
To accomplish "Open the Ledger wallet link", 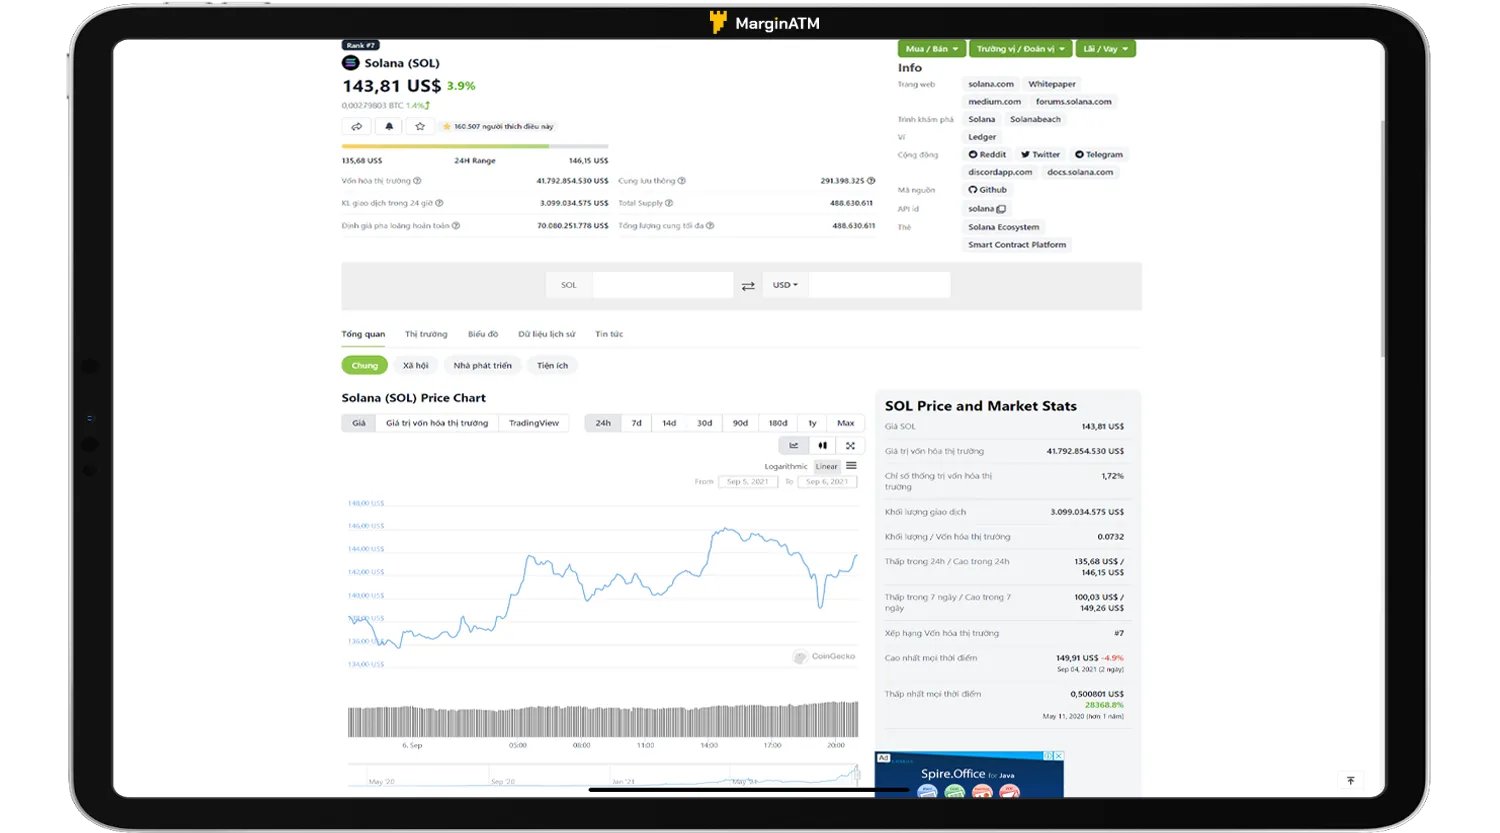I will [982, 137].
